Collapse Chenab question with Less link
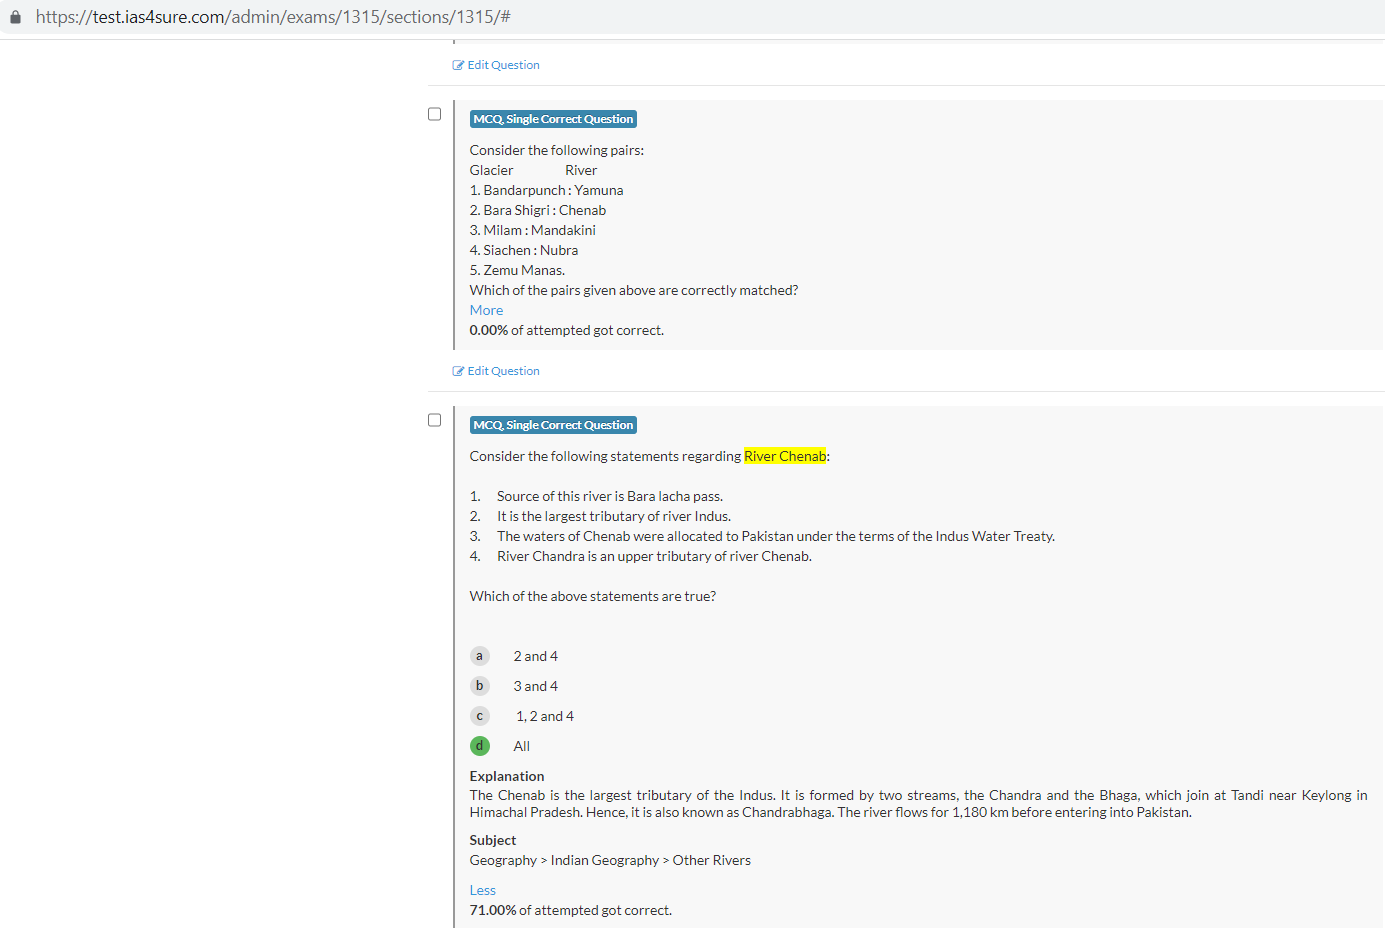This screenshot has width=1385, height=928. pos(482,890)
